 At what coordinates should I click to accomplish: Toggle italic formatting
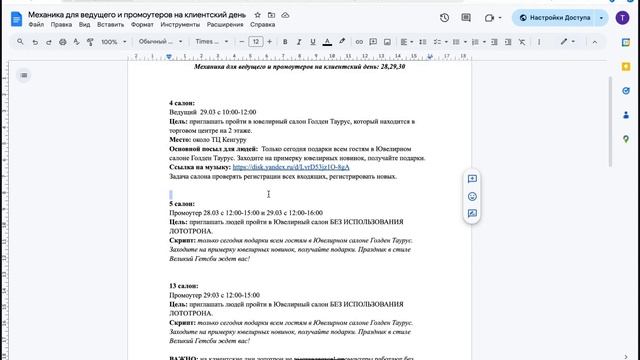(x=299, y=42)
